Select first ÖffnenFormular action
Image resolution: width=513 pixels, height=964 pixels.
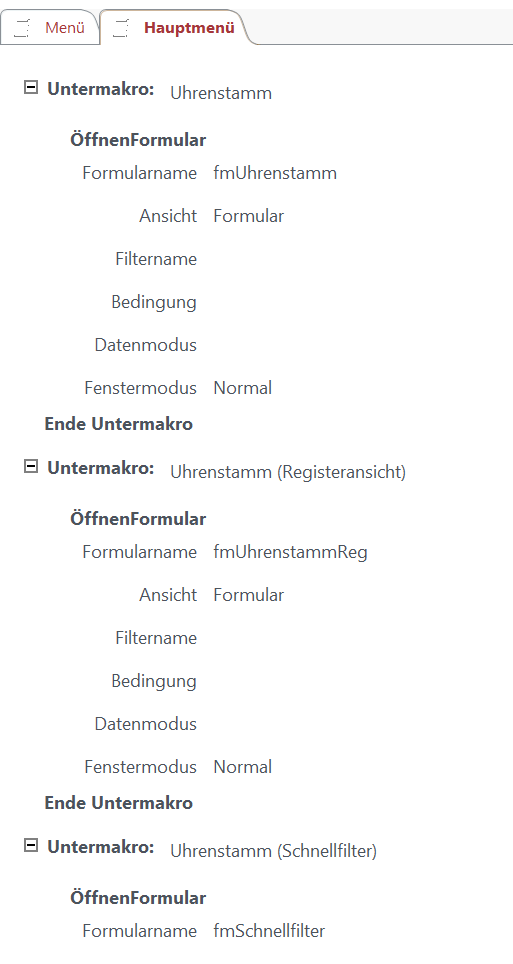(x=138, y=140)
